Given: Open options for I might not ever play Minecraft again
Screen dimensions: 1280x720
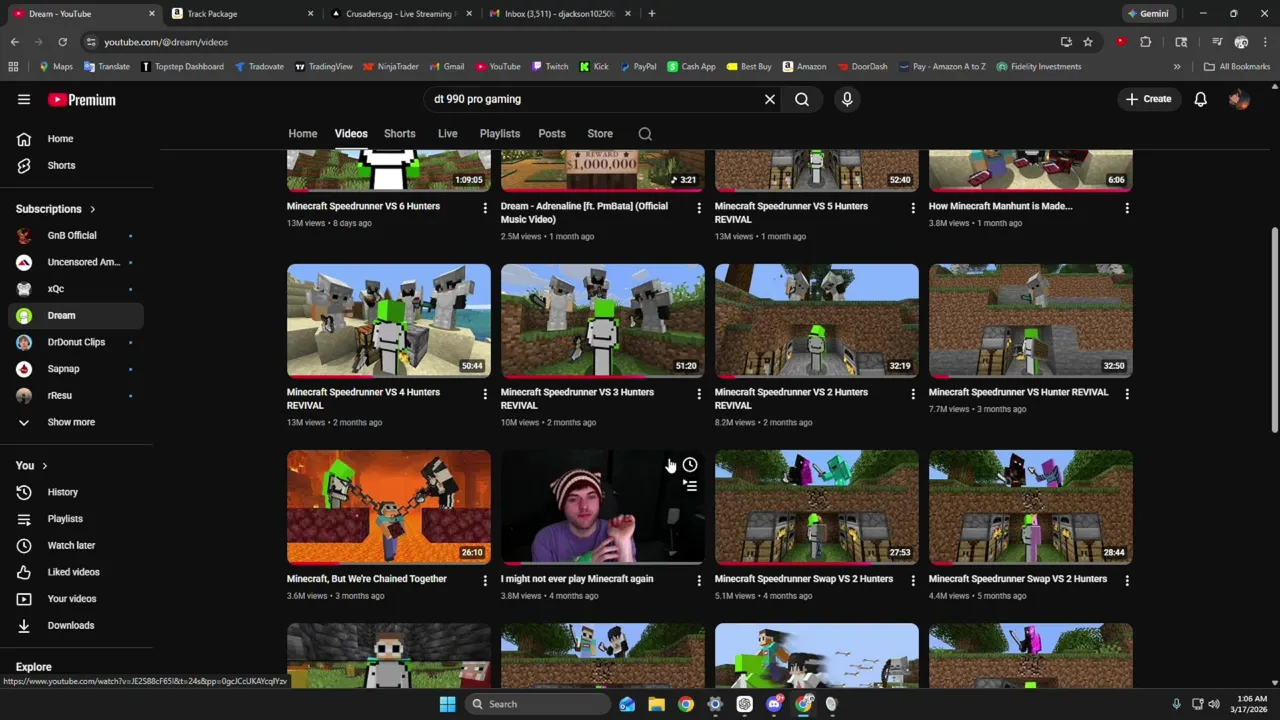Looking at the screenshot, I should (x=699, y=580).
